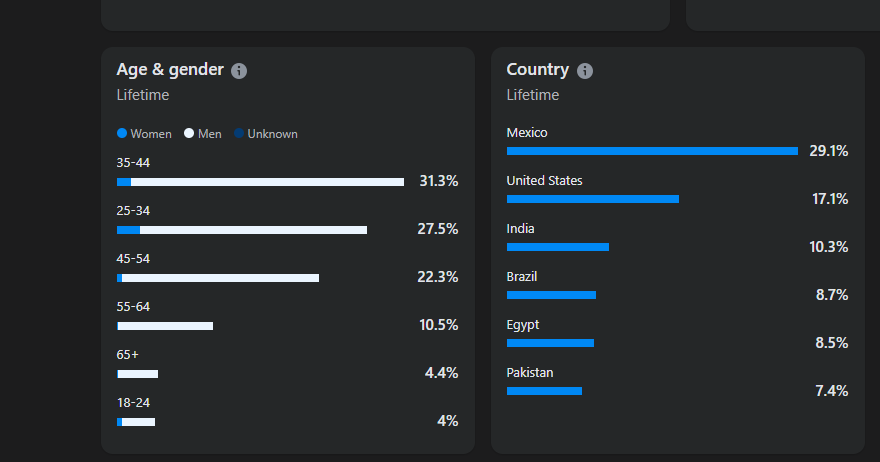Click the Country info icon
880x462 pixels.
coord(585,71)
